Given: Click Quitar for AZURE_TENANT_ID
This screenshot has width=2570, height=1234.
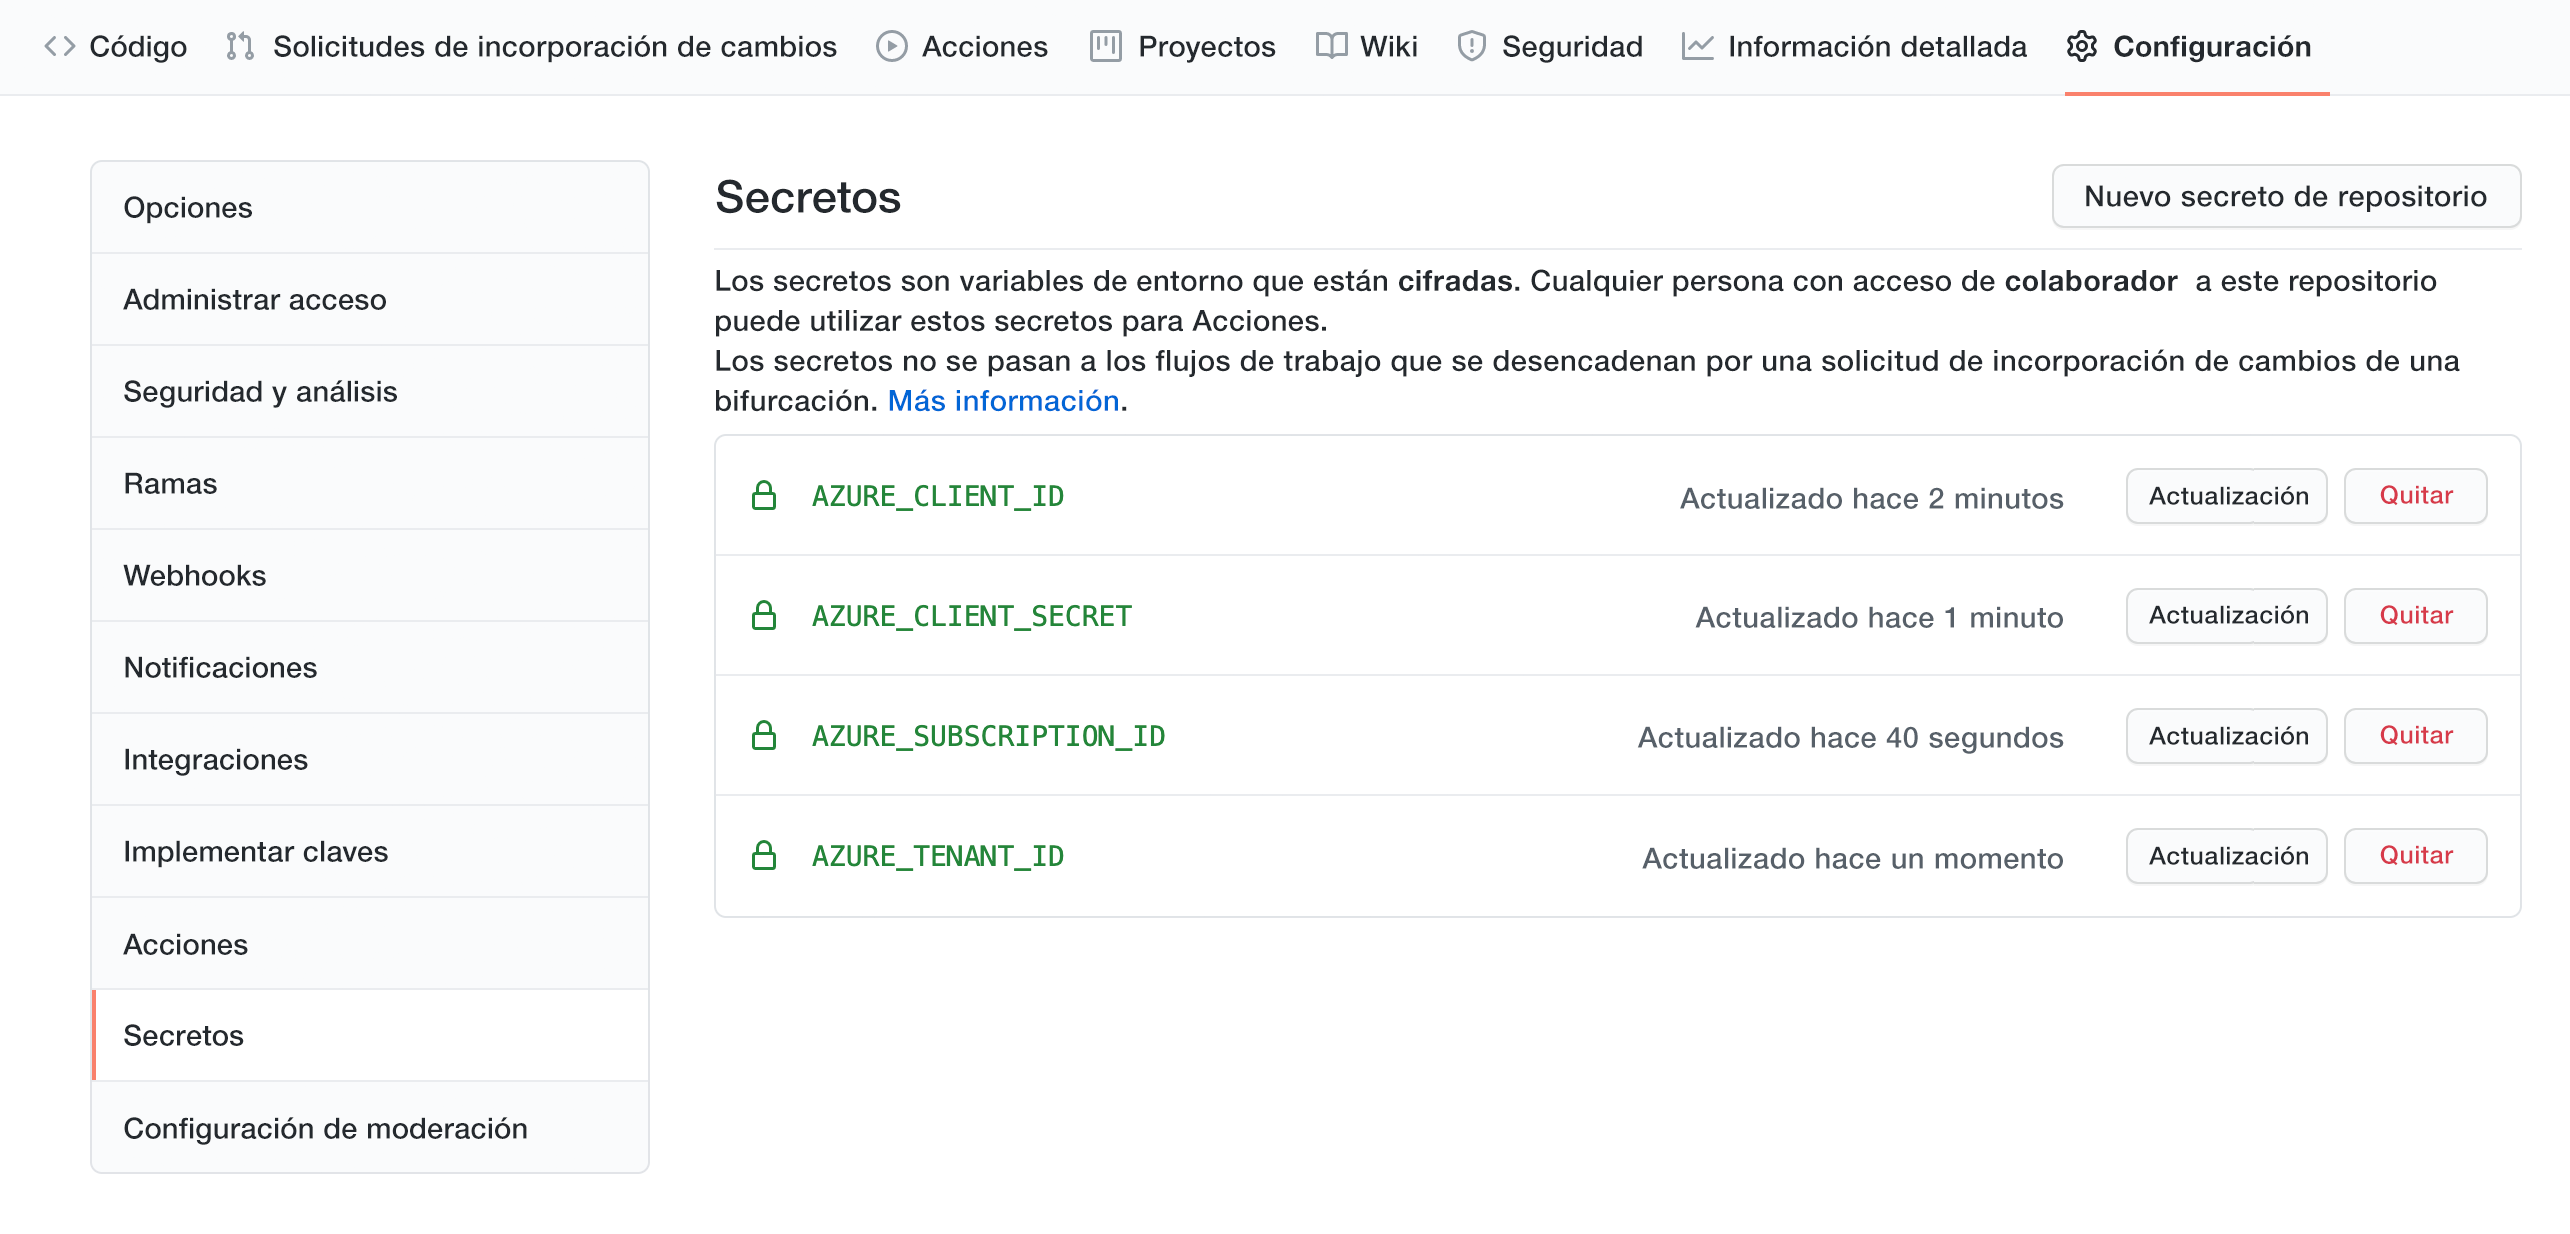Looking at the screenshot, I should [2416, 856].
